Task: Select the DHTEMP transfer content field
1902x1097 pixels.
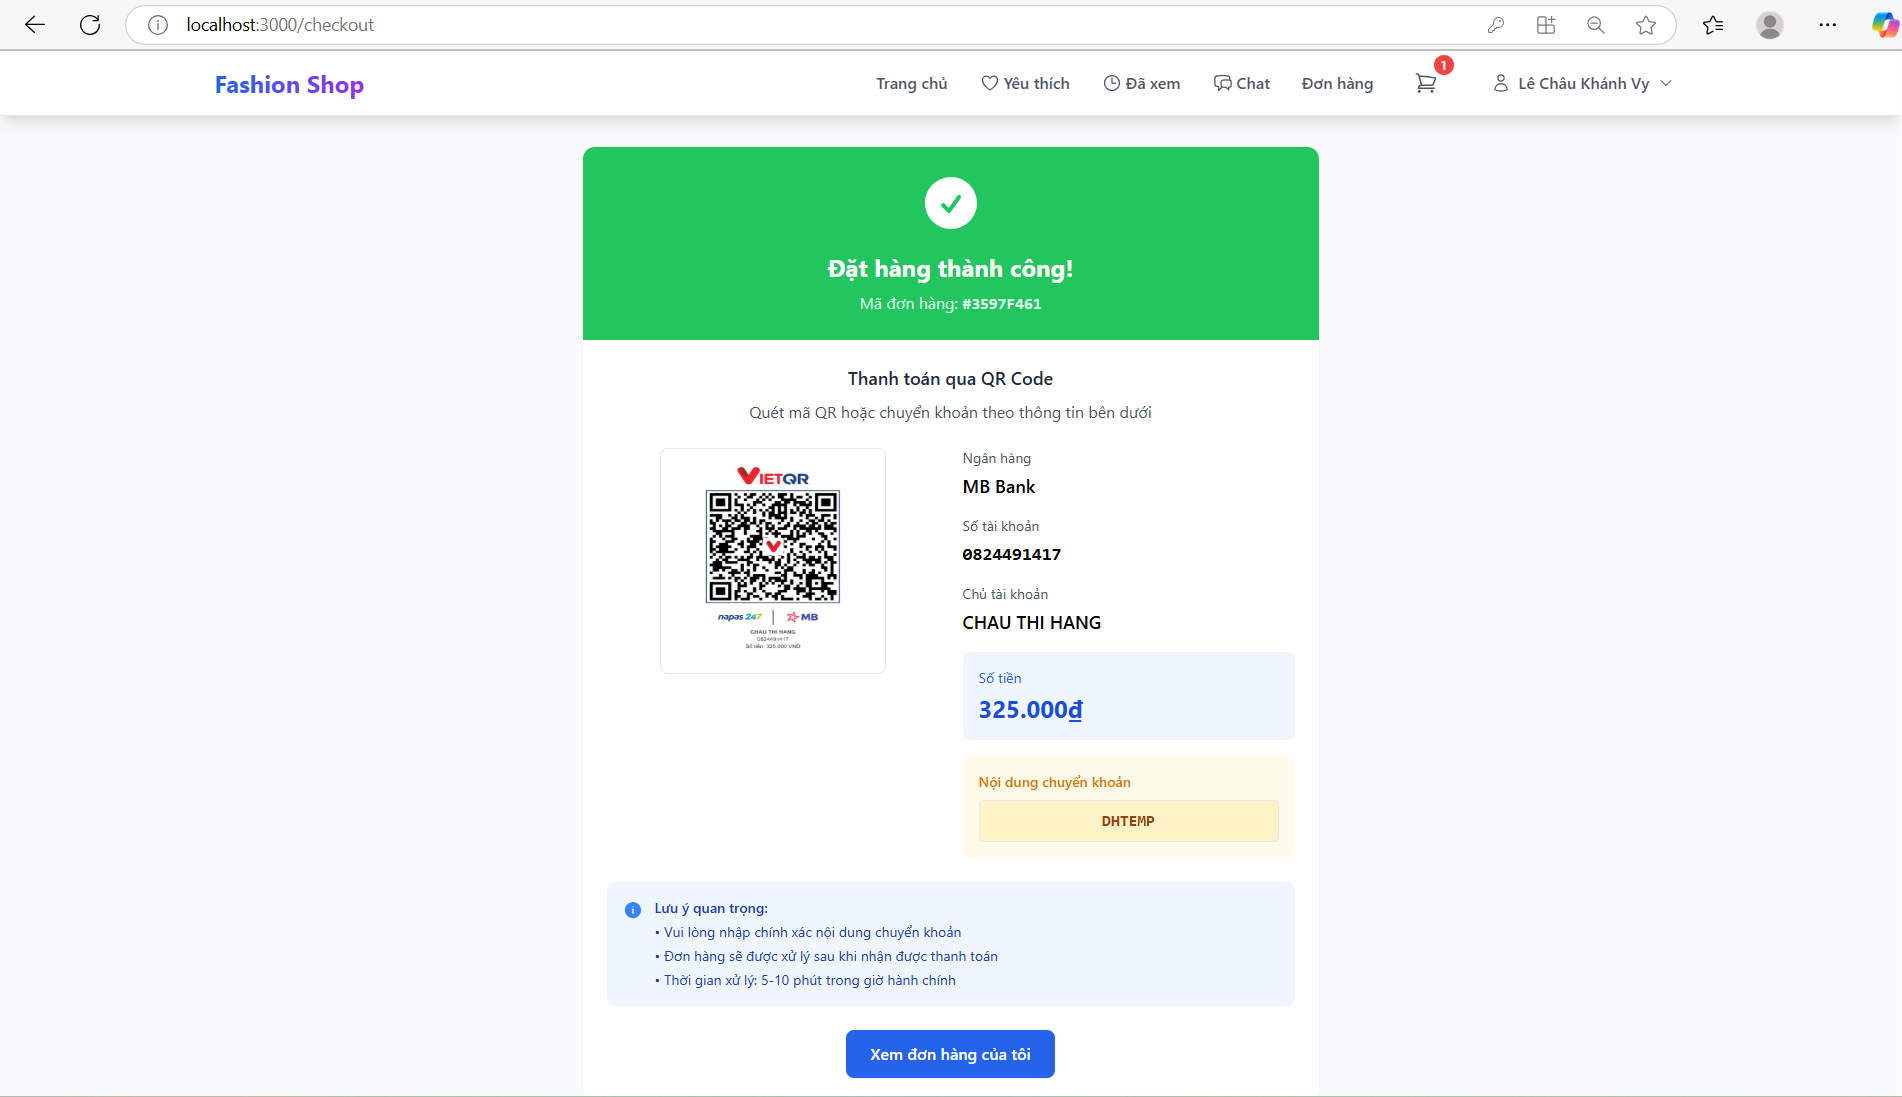Action: [x=1128, y=821]
